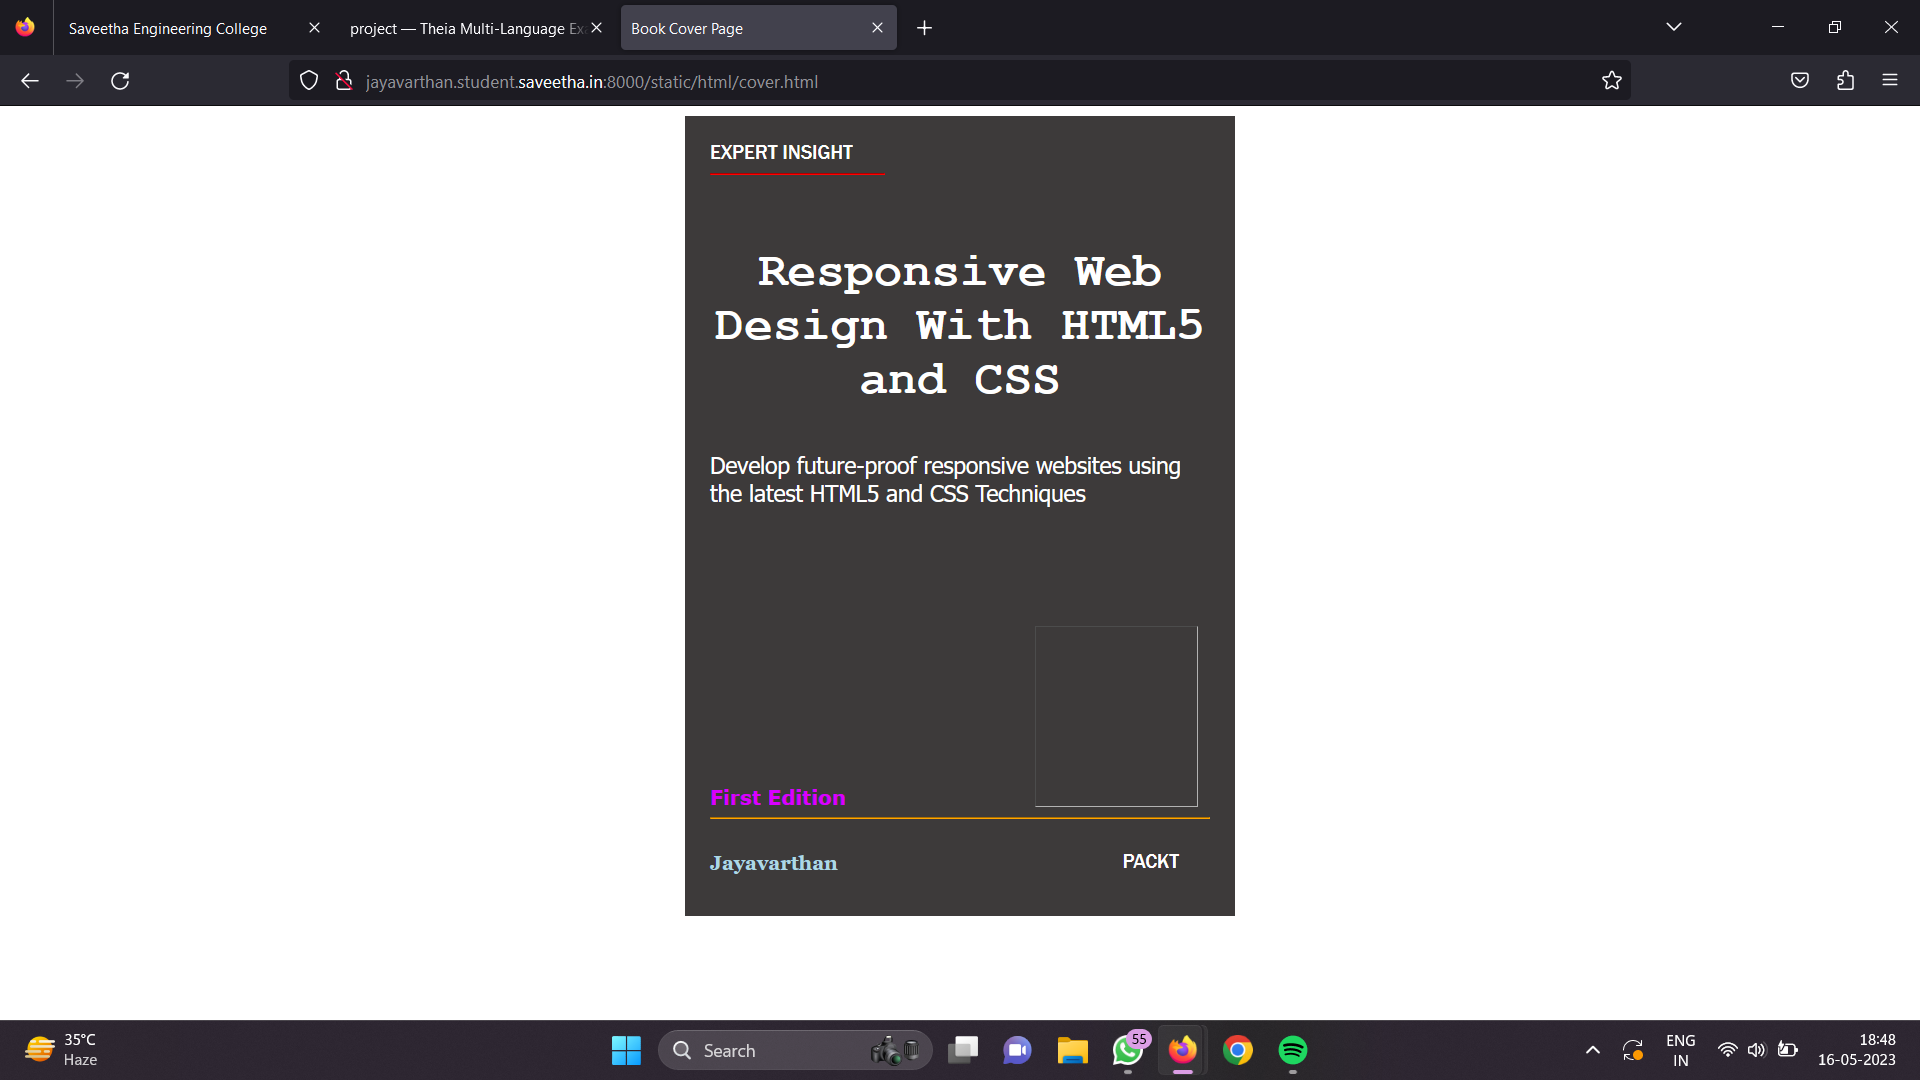The height and width of the screenshot is (1080, 1920).
Task: Click the back navigation arrow
Action: tap(29, 81)
